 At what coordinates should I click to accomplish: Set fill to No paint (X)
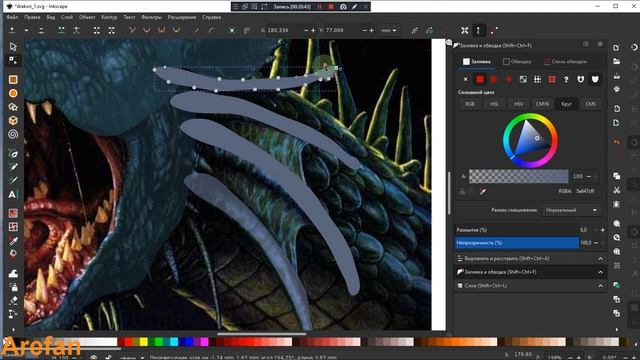465,79
